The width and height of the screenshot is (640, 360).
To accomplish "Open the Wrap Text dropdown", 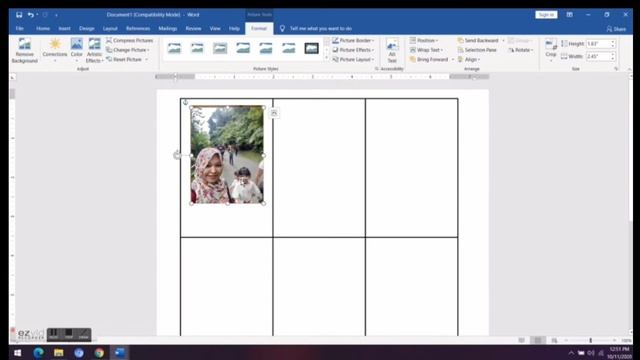I will (426, 50).
